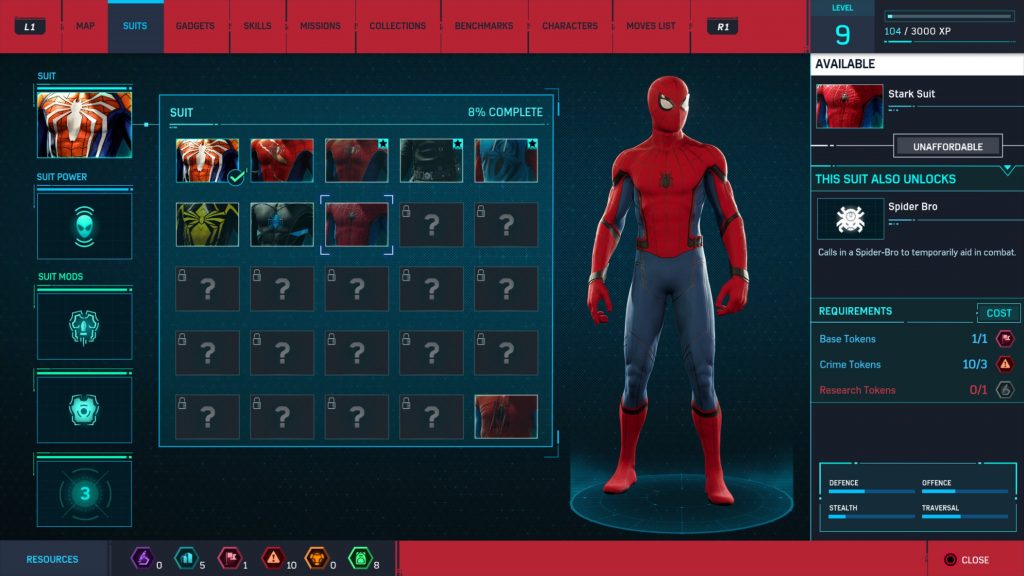Select the first locked suit in row four

point(208,353)
